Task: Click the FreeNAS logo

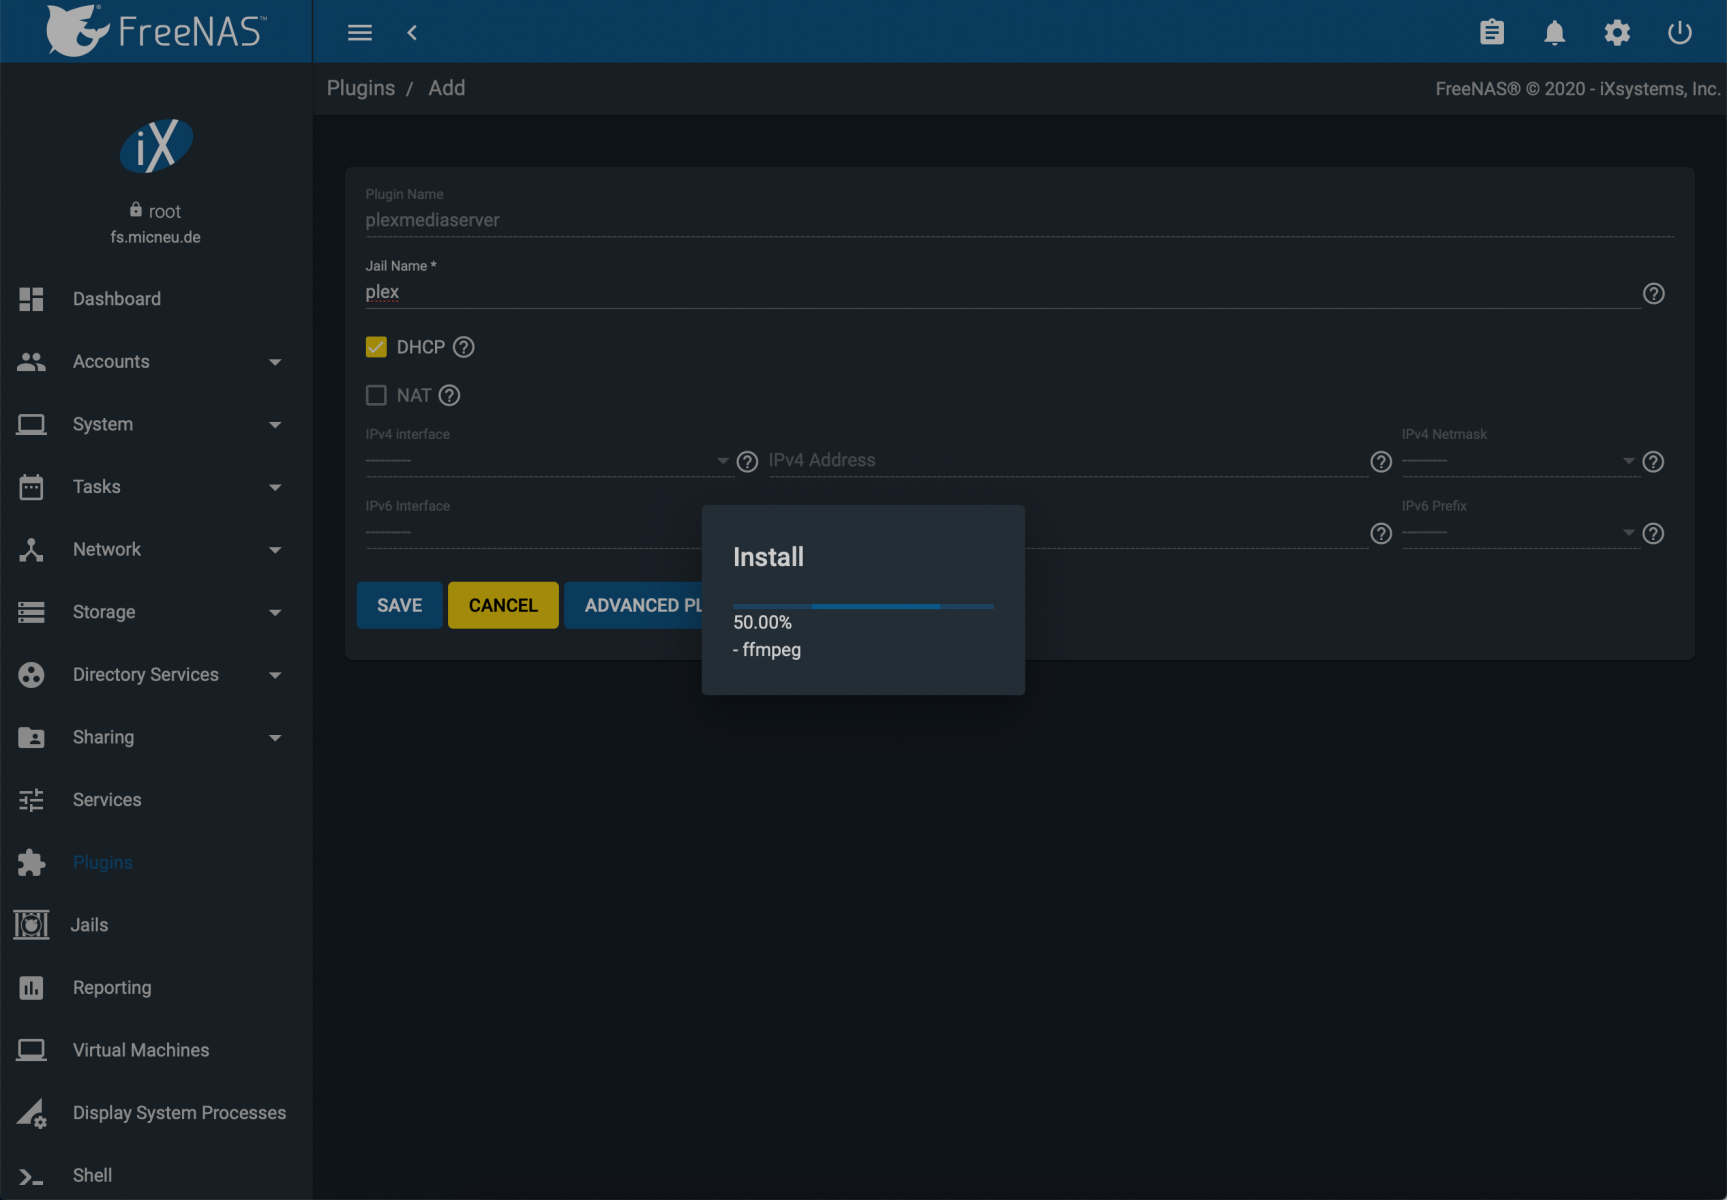Action: click(156, 30)
